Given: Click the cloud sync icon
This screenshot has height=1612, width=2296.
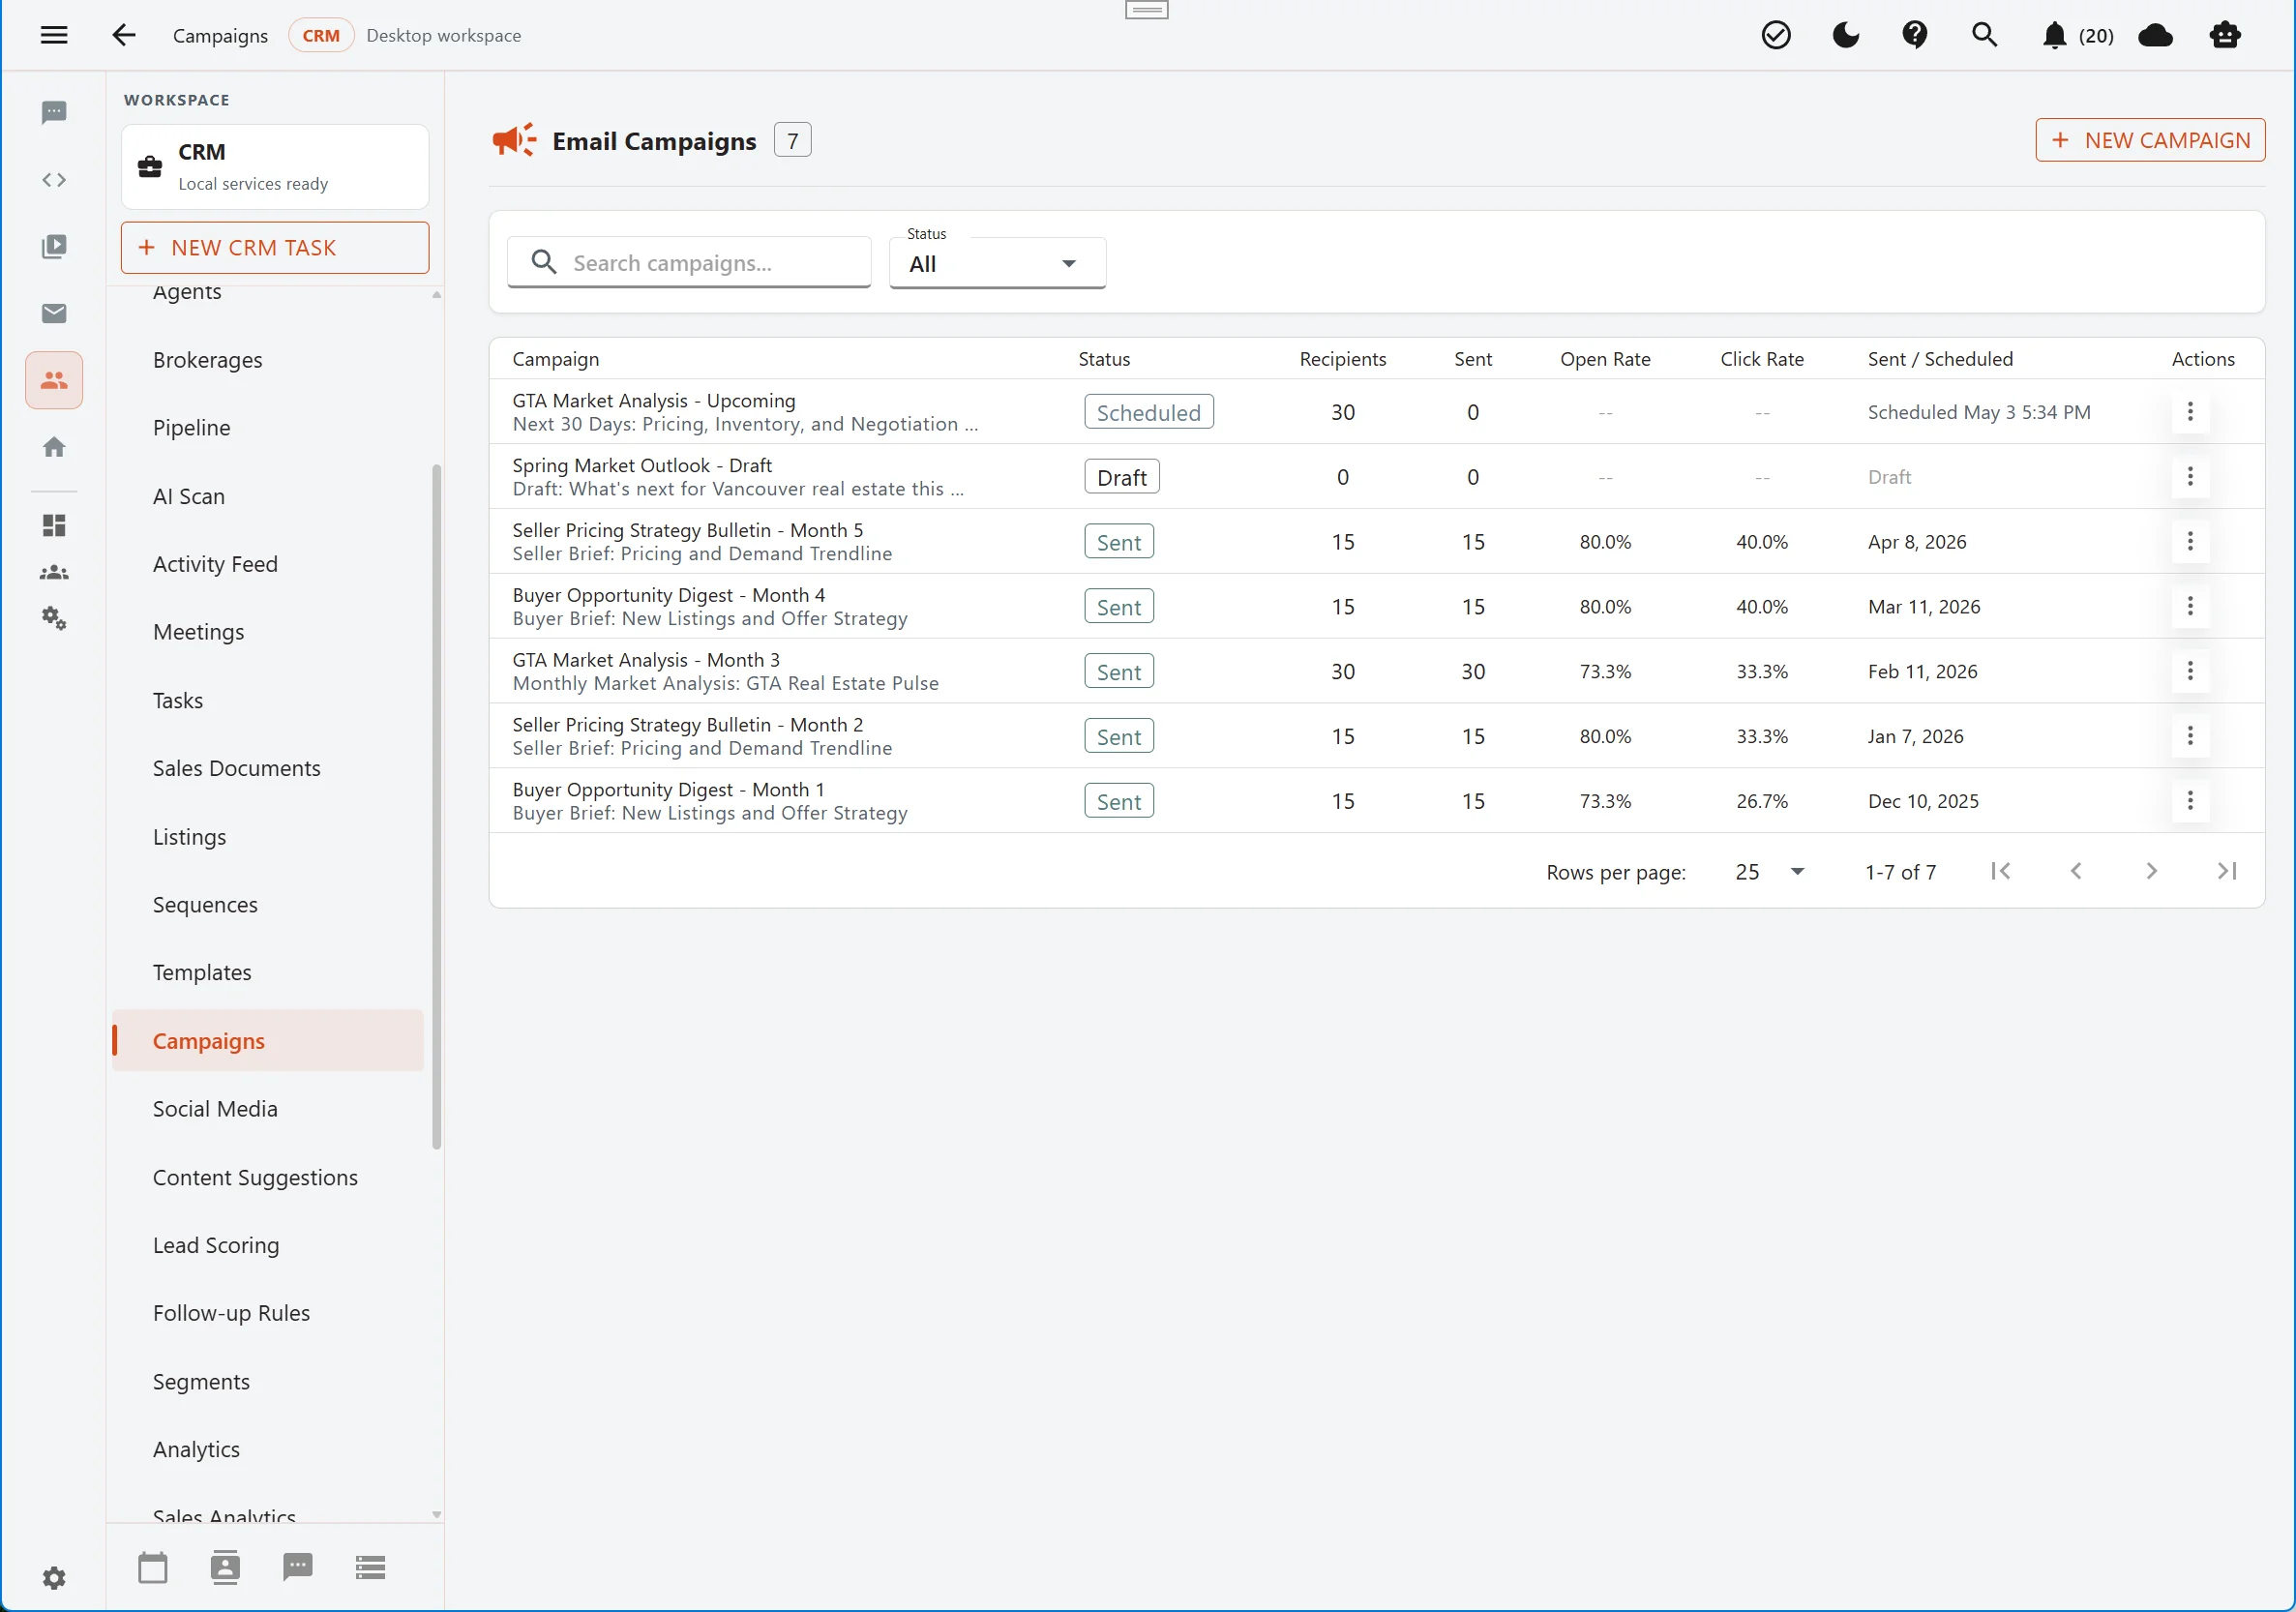Looking at the screenshot, I should (x=2155, y=35).
